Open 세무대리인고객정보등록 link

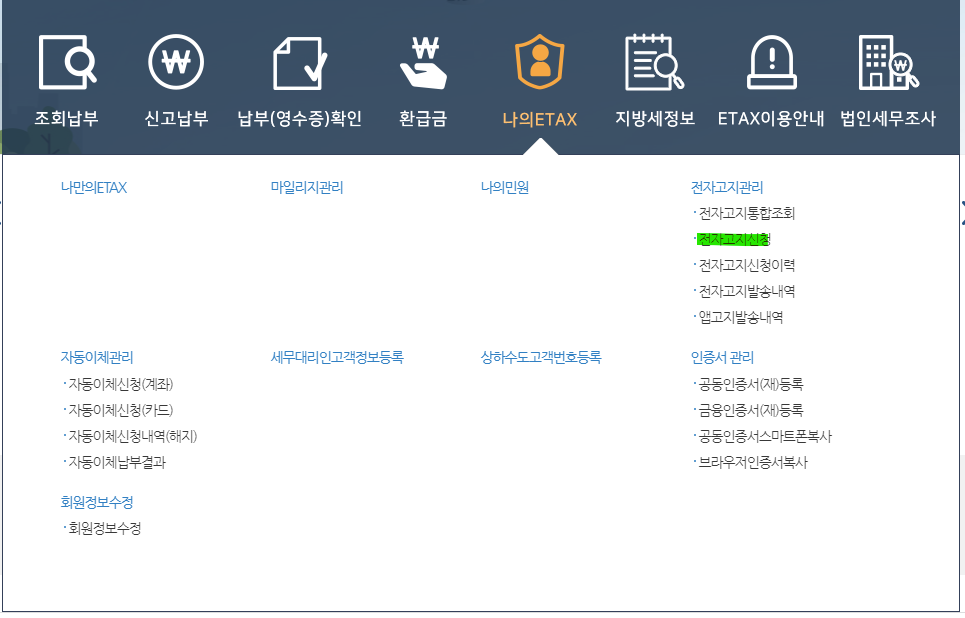[337, 358]
